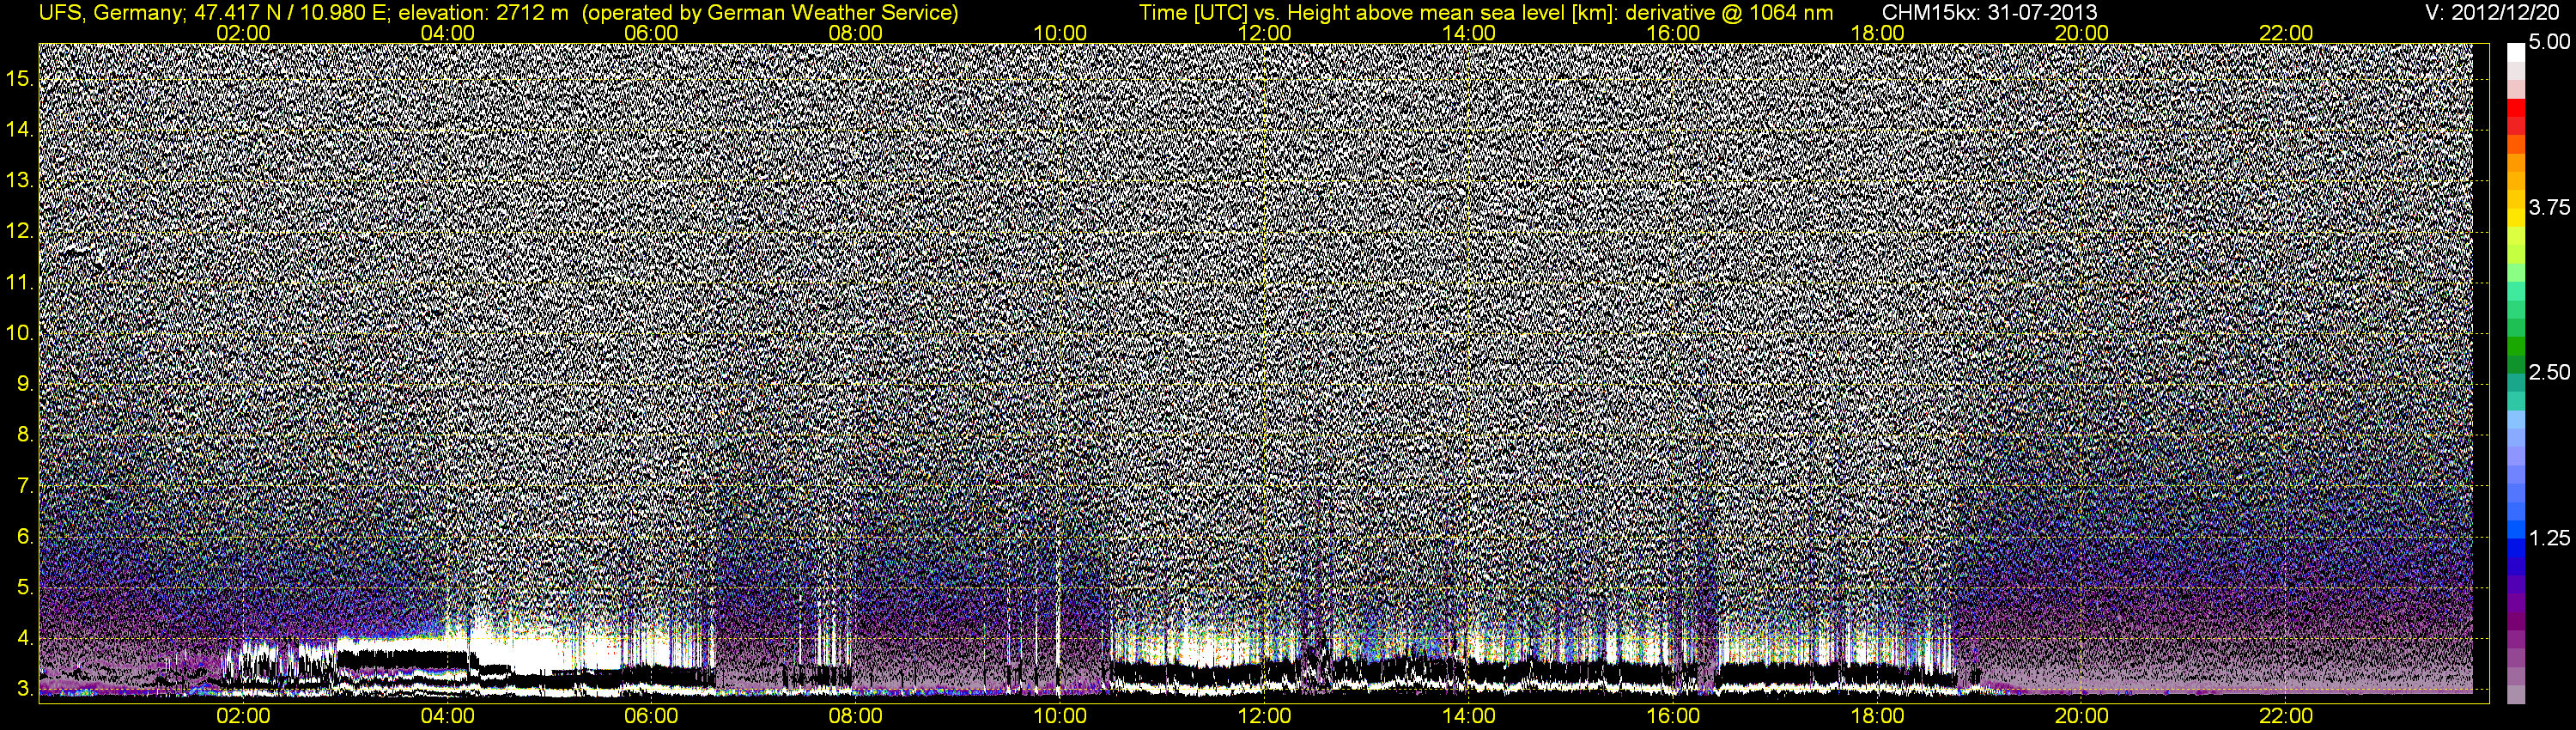Click the height axis label "7."
This screenshot has height=730, width=2576.
click(x=25, y=486)
